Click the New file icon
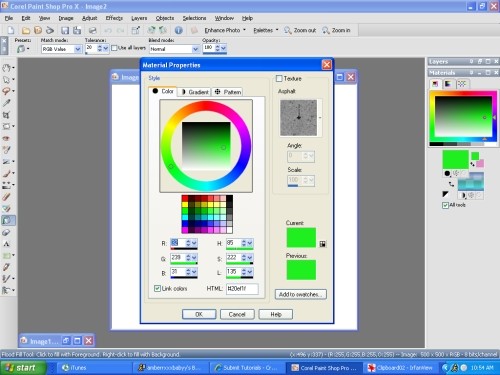Image resolution: width=500 pixels, height=375 pixels. click(x=11, y=30)
